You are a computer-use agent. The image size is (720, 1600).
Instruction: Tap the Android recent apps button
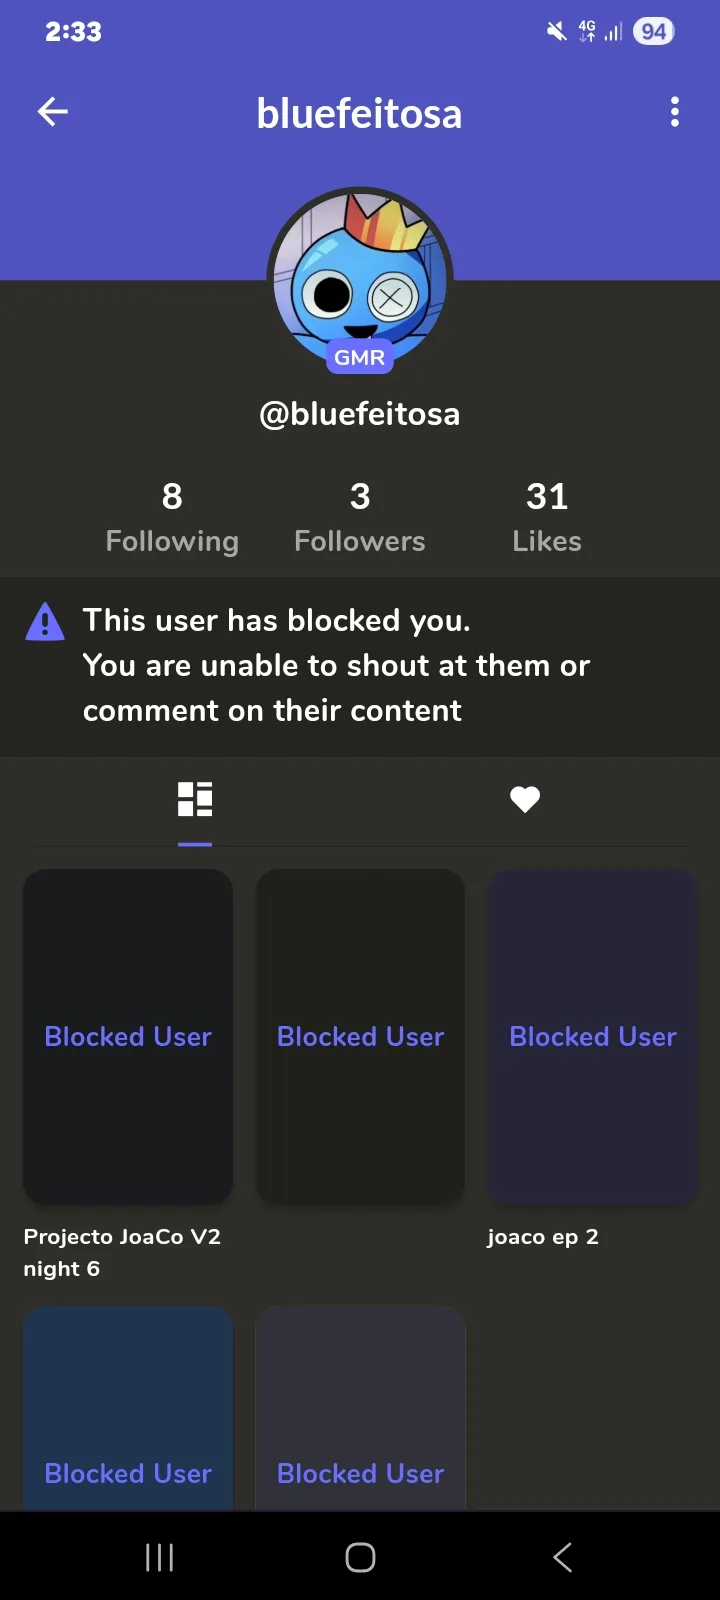coord(160,1557)
